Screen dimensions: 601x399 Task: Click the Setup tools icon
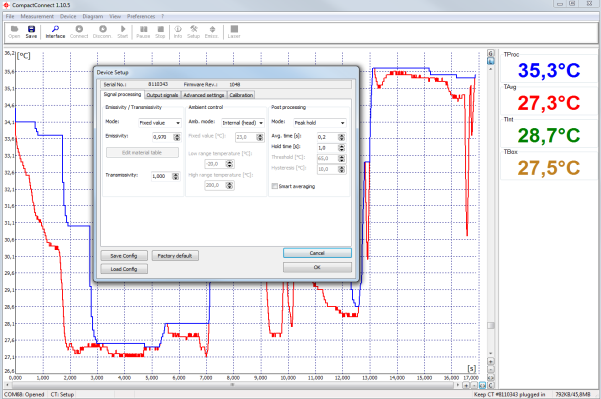(194, 29)
